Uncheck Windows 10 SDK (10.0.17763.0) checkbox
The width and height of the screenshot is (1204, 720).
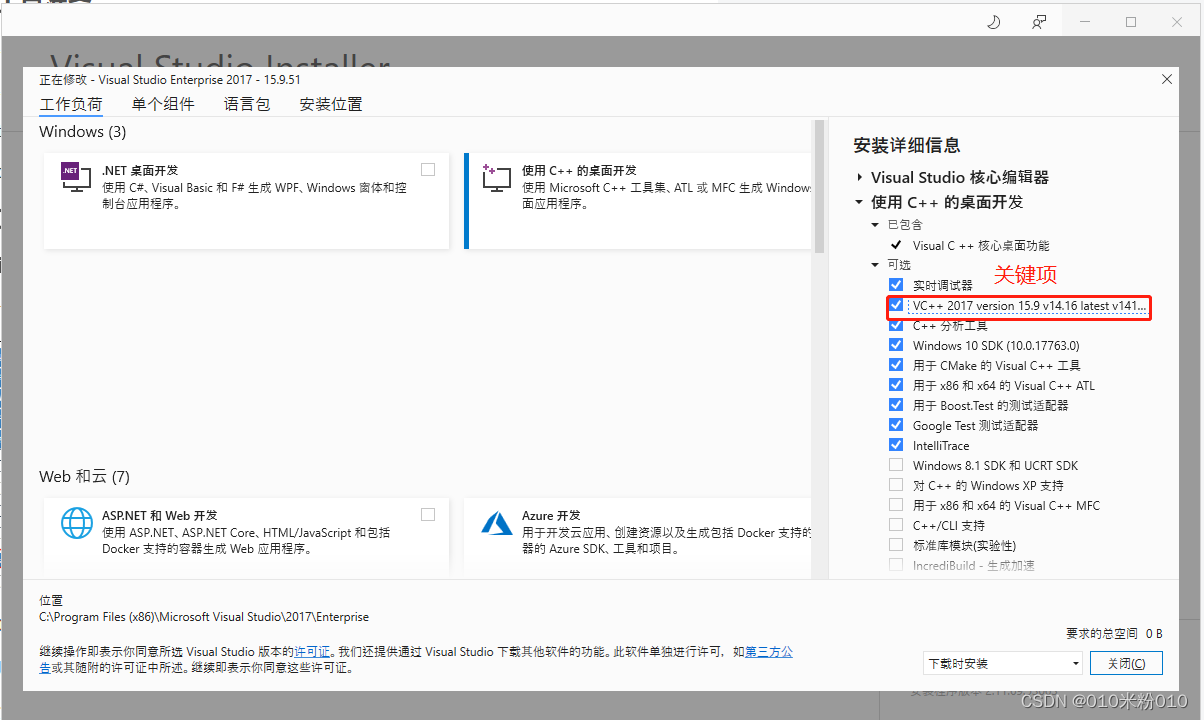pos(896,345)
